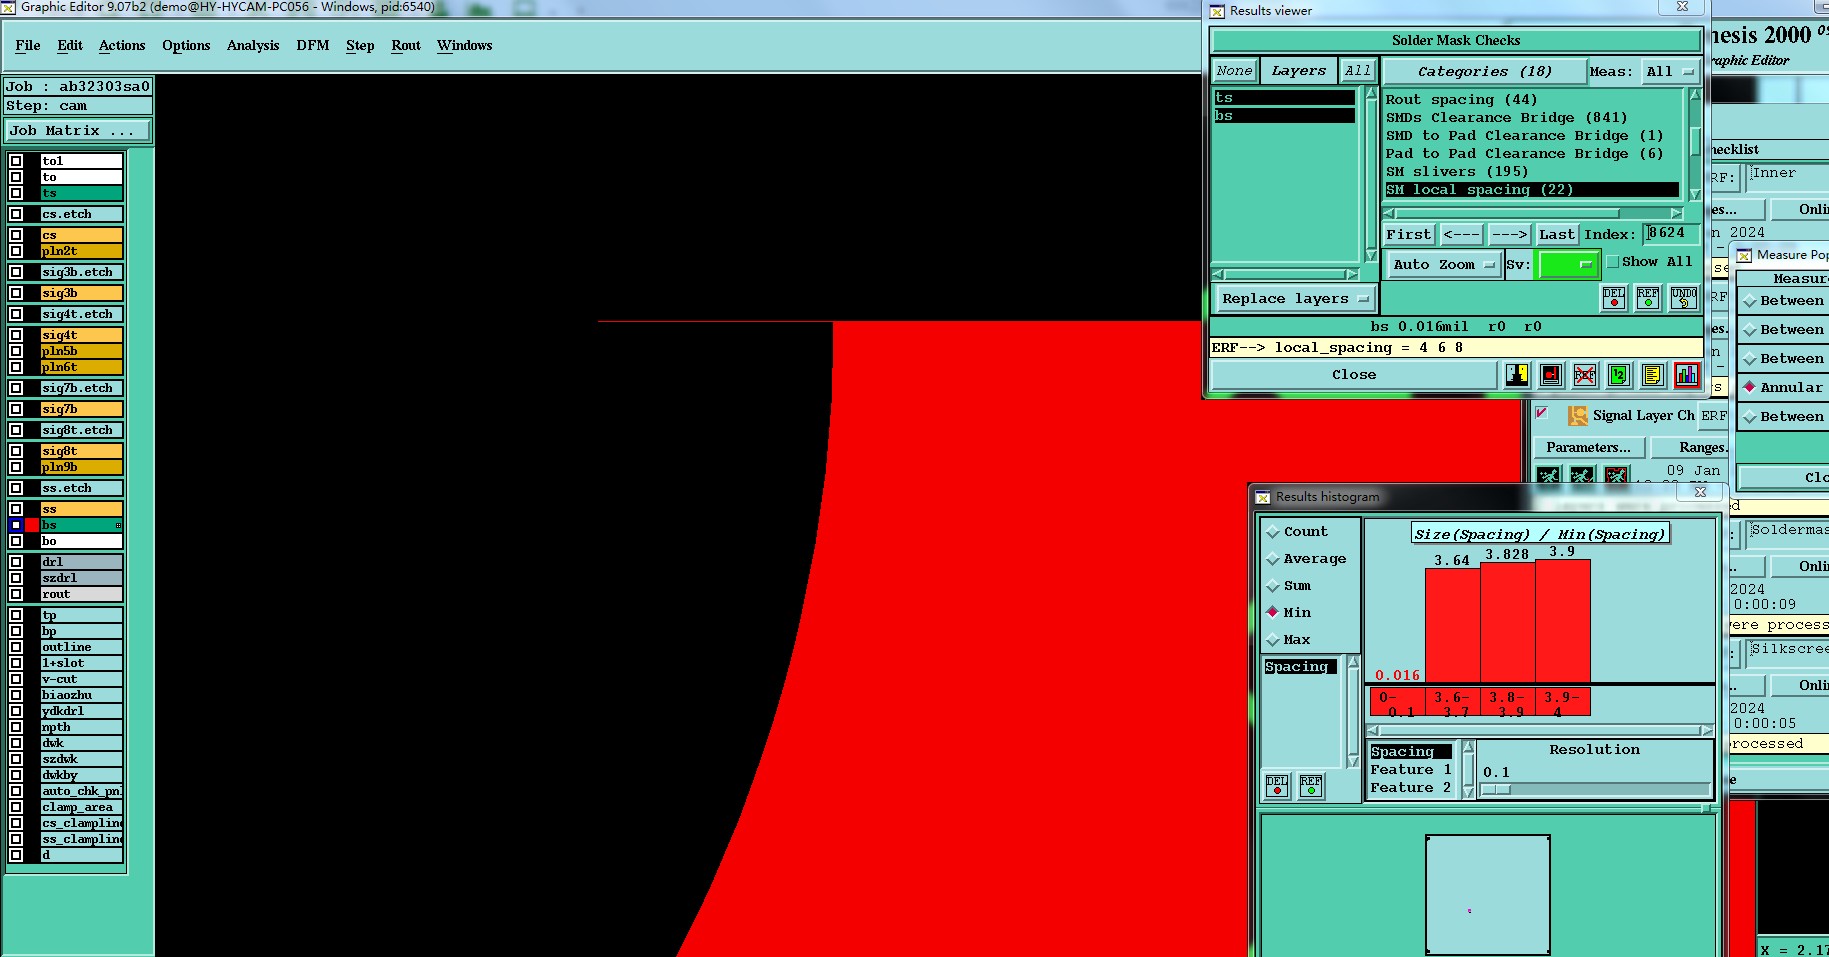This screenshot has width=1829, height=957.
Task: Click the 3.6-3.7 red histogram bar
Action: click(x=1453, y=626)
